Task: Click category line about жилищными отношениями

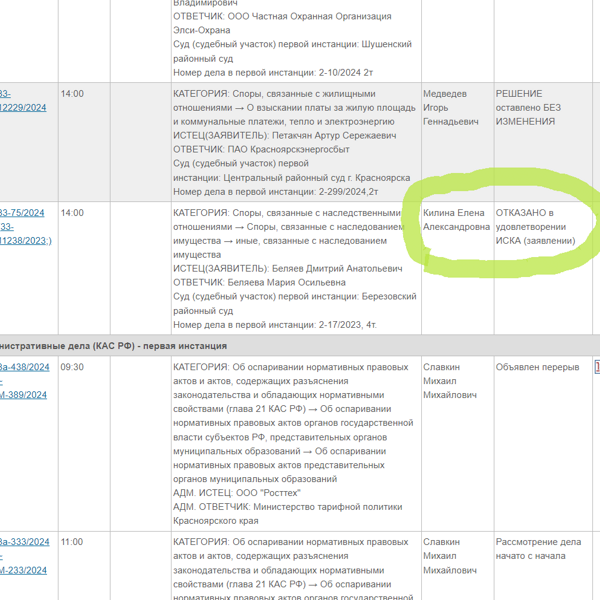Action: coord(274,94)
